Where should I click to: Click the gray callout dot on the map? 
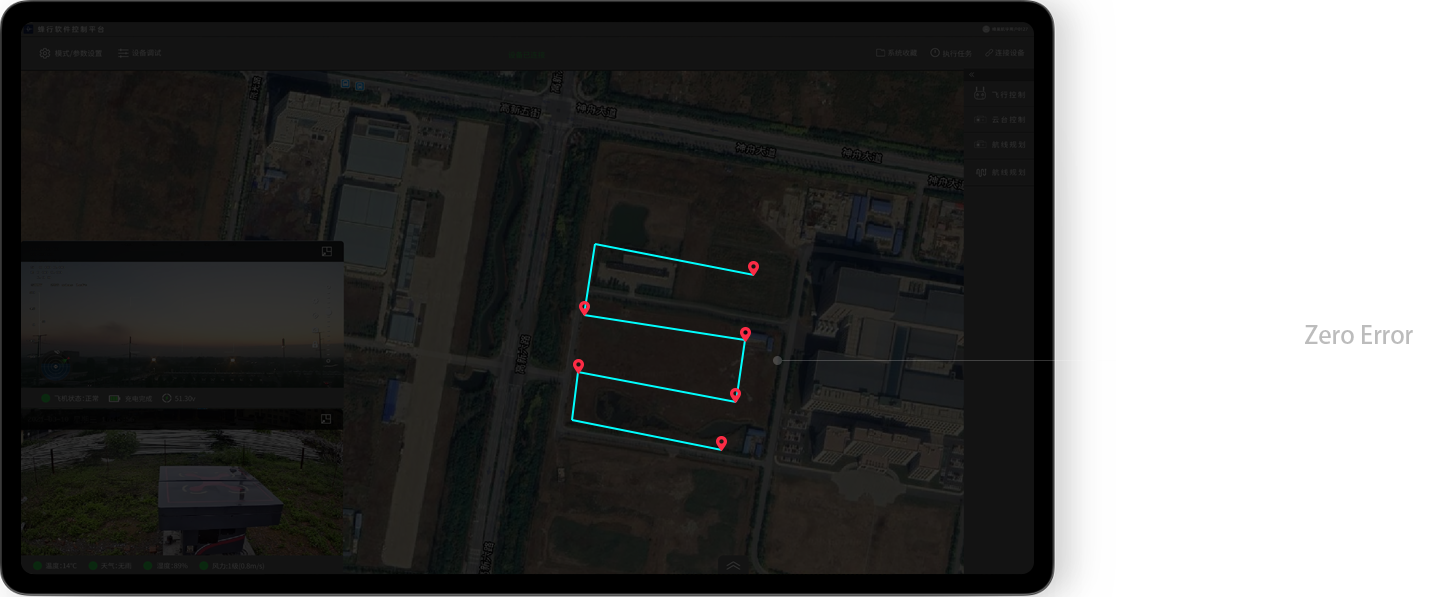coord(777,360)
